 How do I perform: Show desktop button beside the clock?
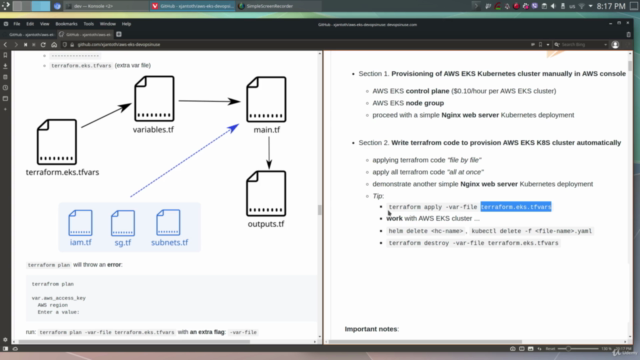634,6
